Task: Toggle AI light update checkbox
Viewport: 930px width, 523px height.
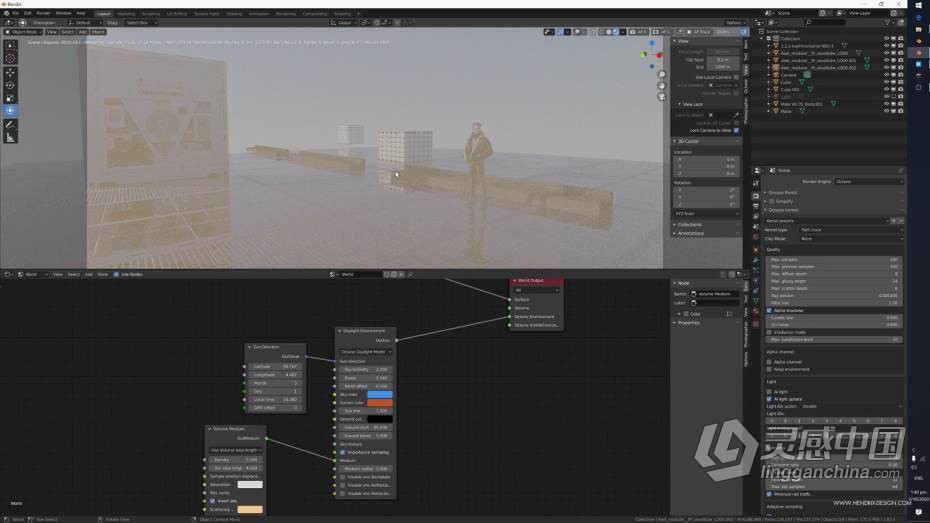Action: (769, 399)
